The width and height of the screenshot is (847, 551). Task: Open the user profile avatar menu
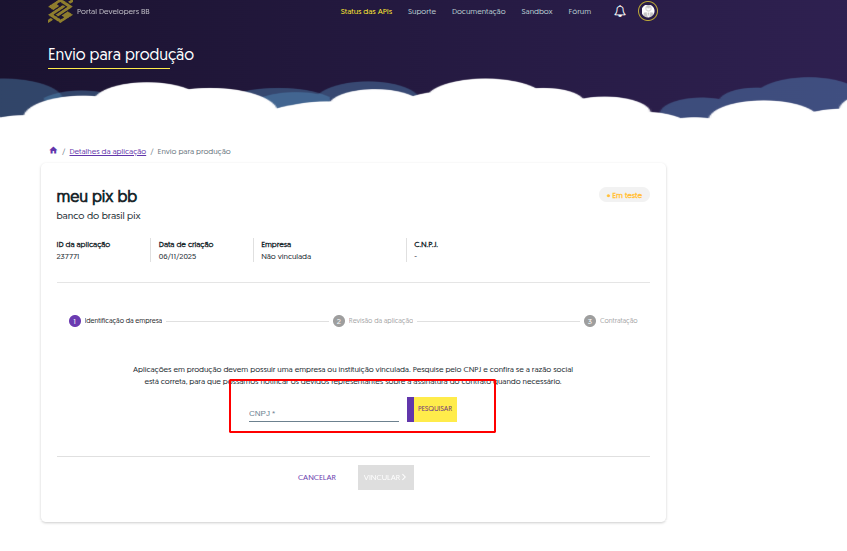(648, 12)
